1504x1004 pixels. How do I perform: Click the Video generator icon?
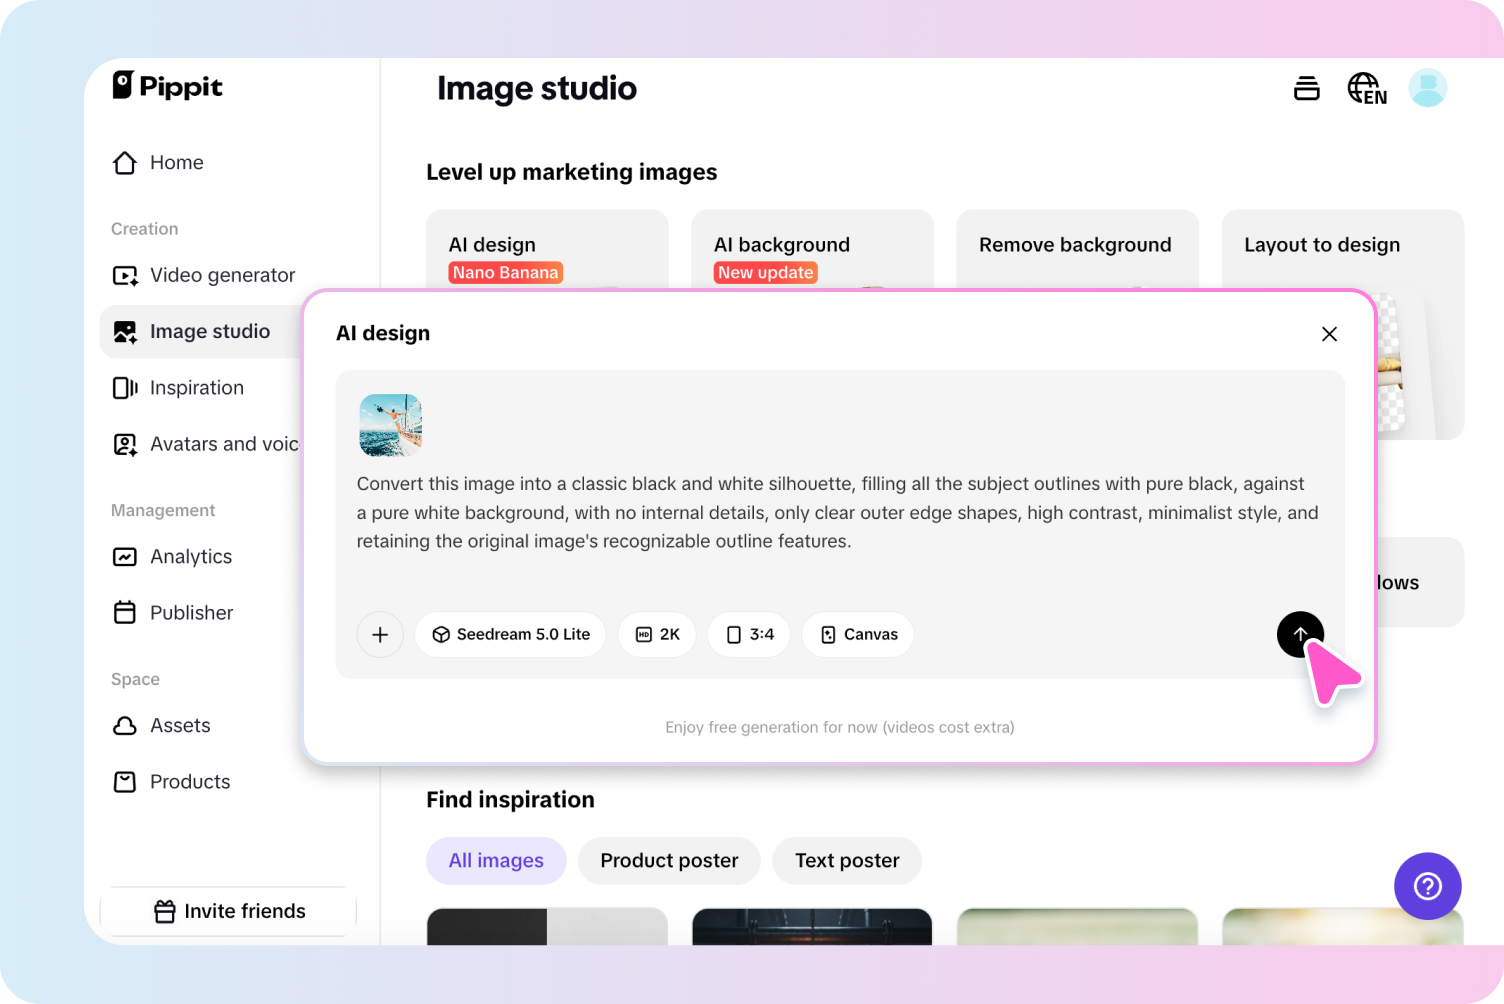coord(125,276)
